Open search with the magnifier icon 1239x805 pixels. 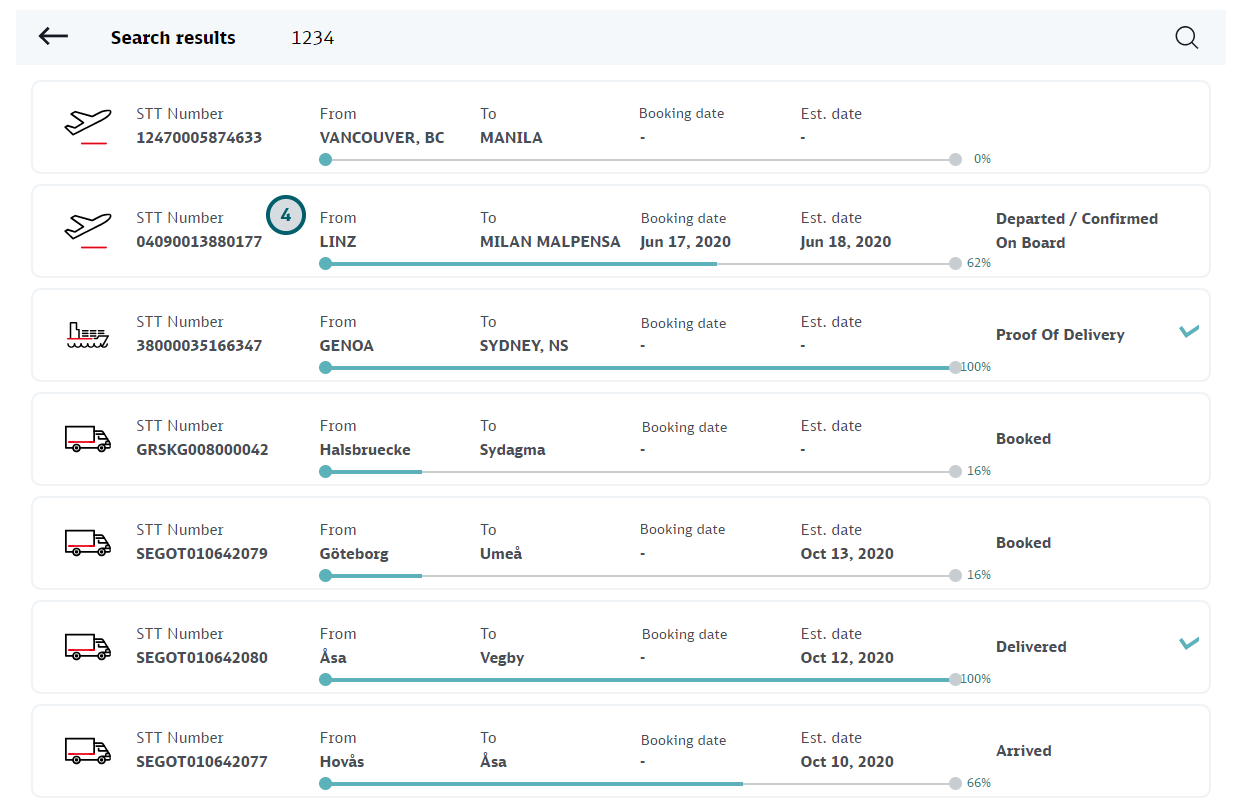tap(1186, 38)
